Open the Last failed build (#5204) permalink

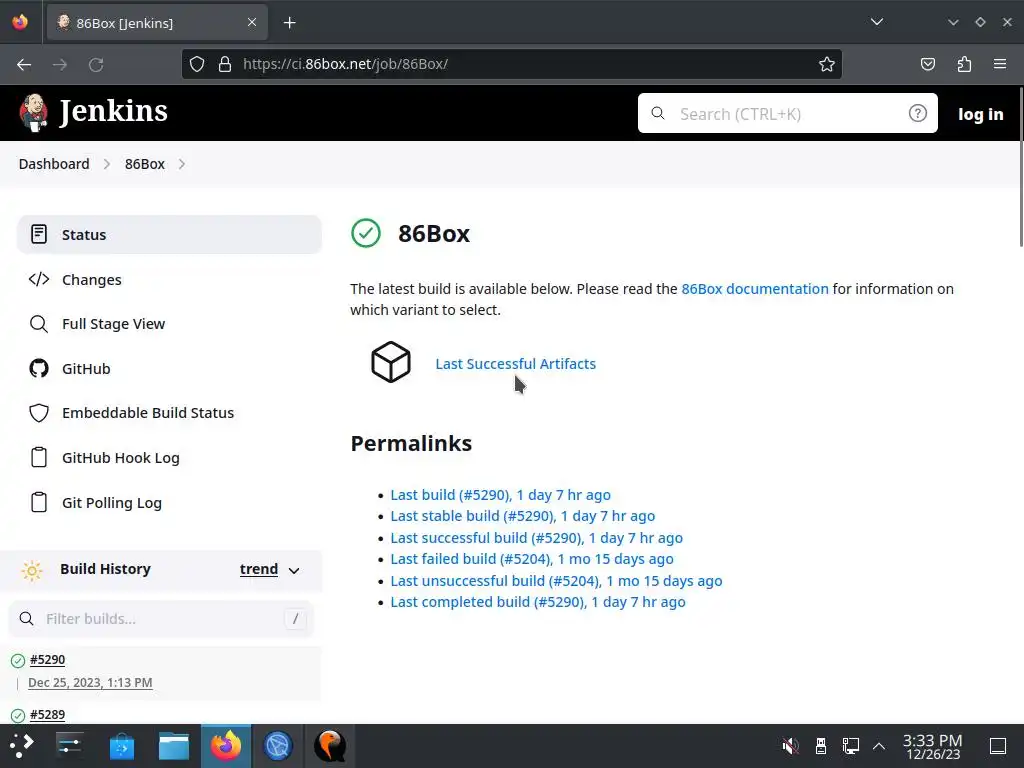(532, 559)
